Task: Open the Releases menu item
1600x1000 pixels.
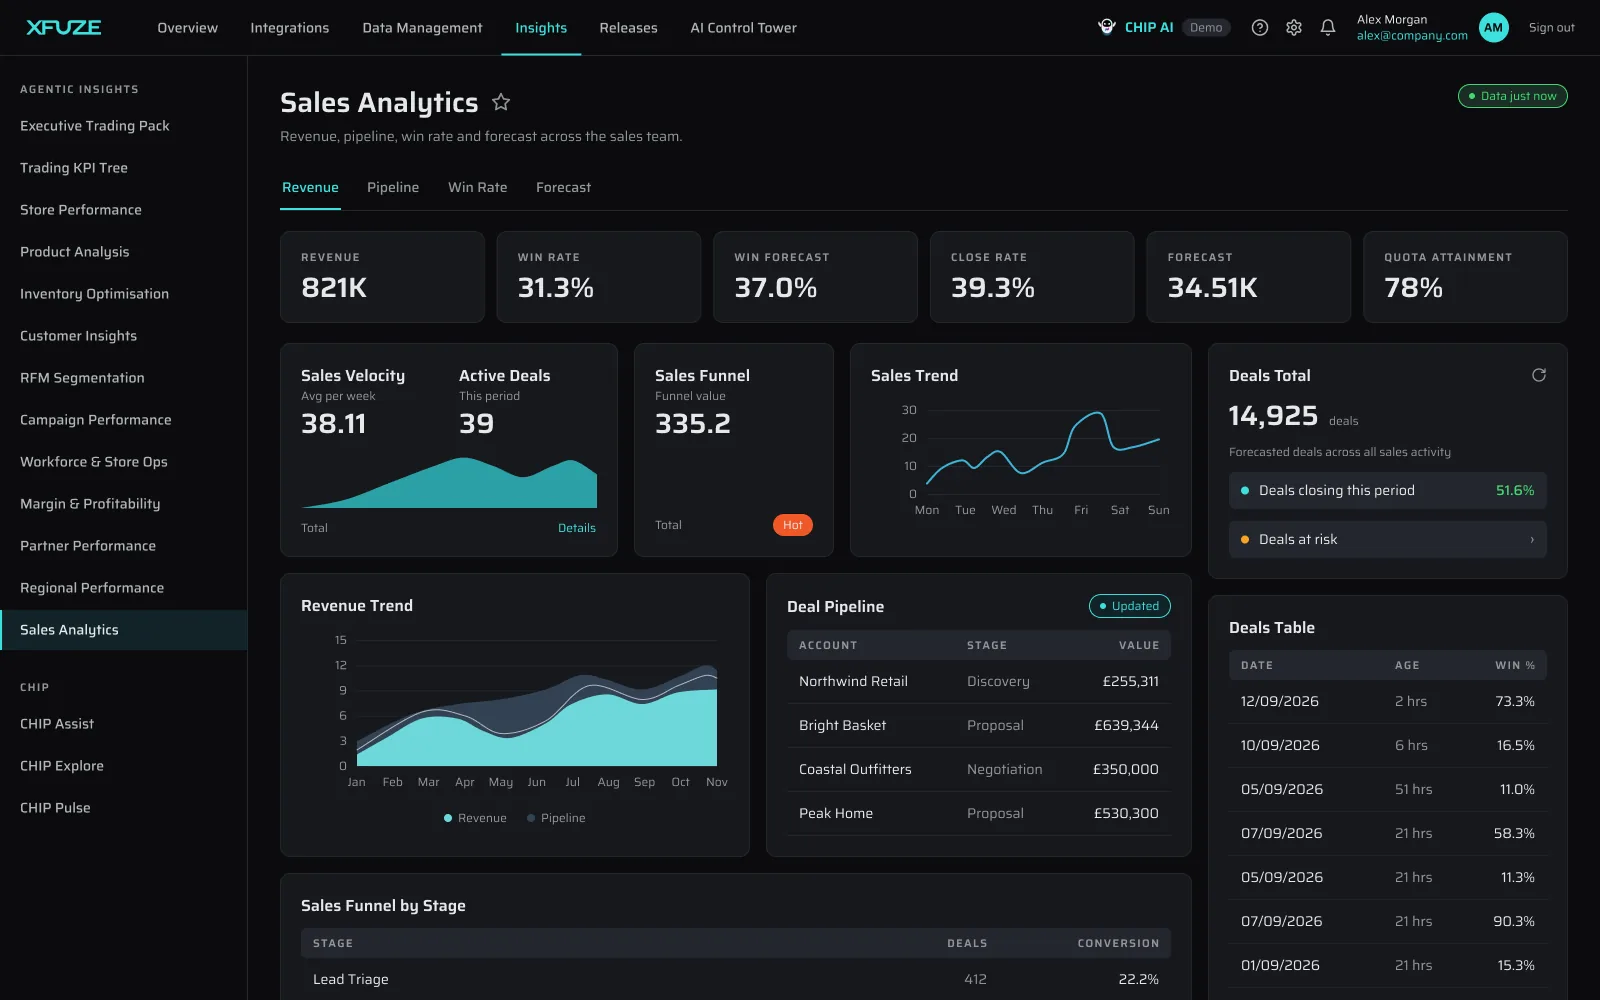Action: pyautogui.click(x=628, y=28)
